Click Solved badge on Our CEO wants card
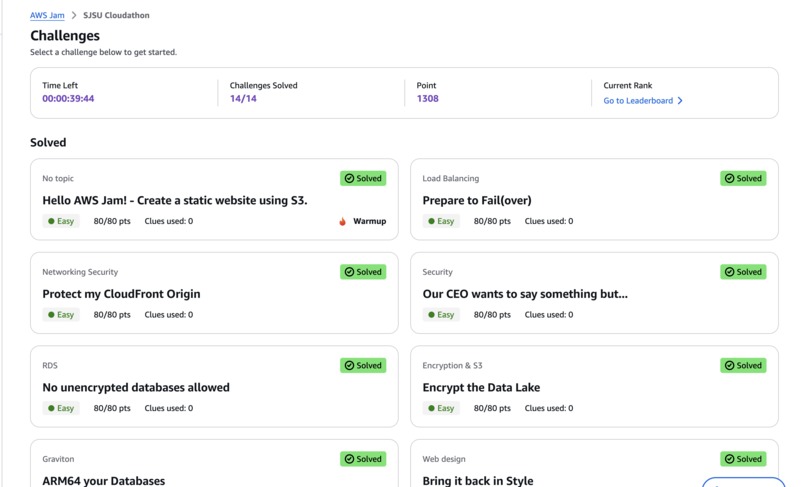This screenshot has width=806, height=487. click(x=743, y=272)
